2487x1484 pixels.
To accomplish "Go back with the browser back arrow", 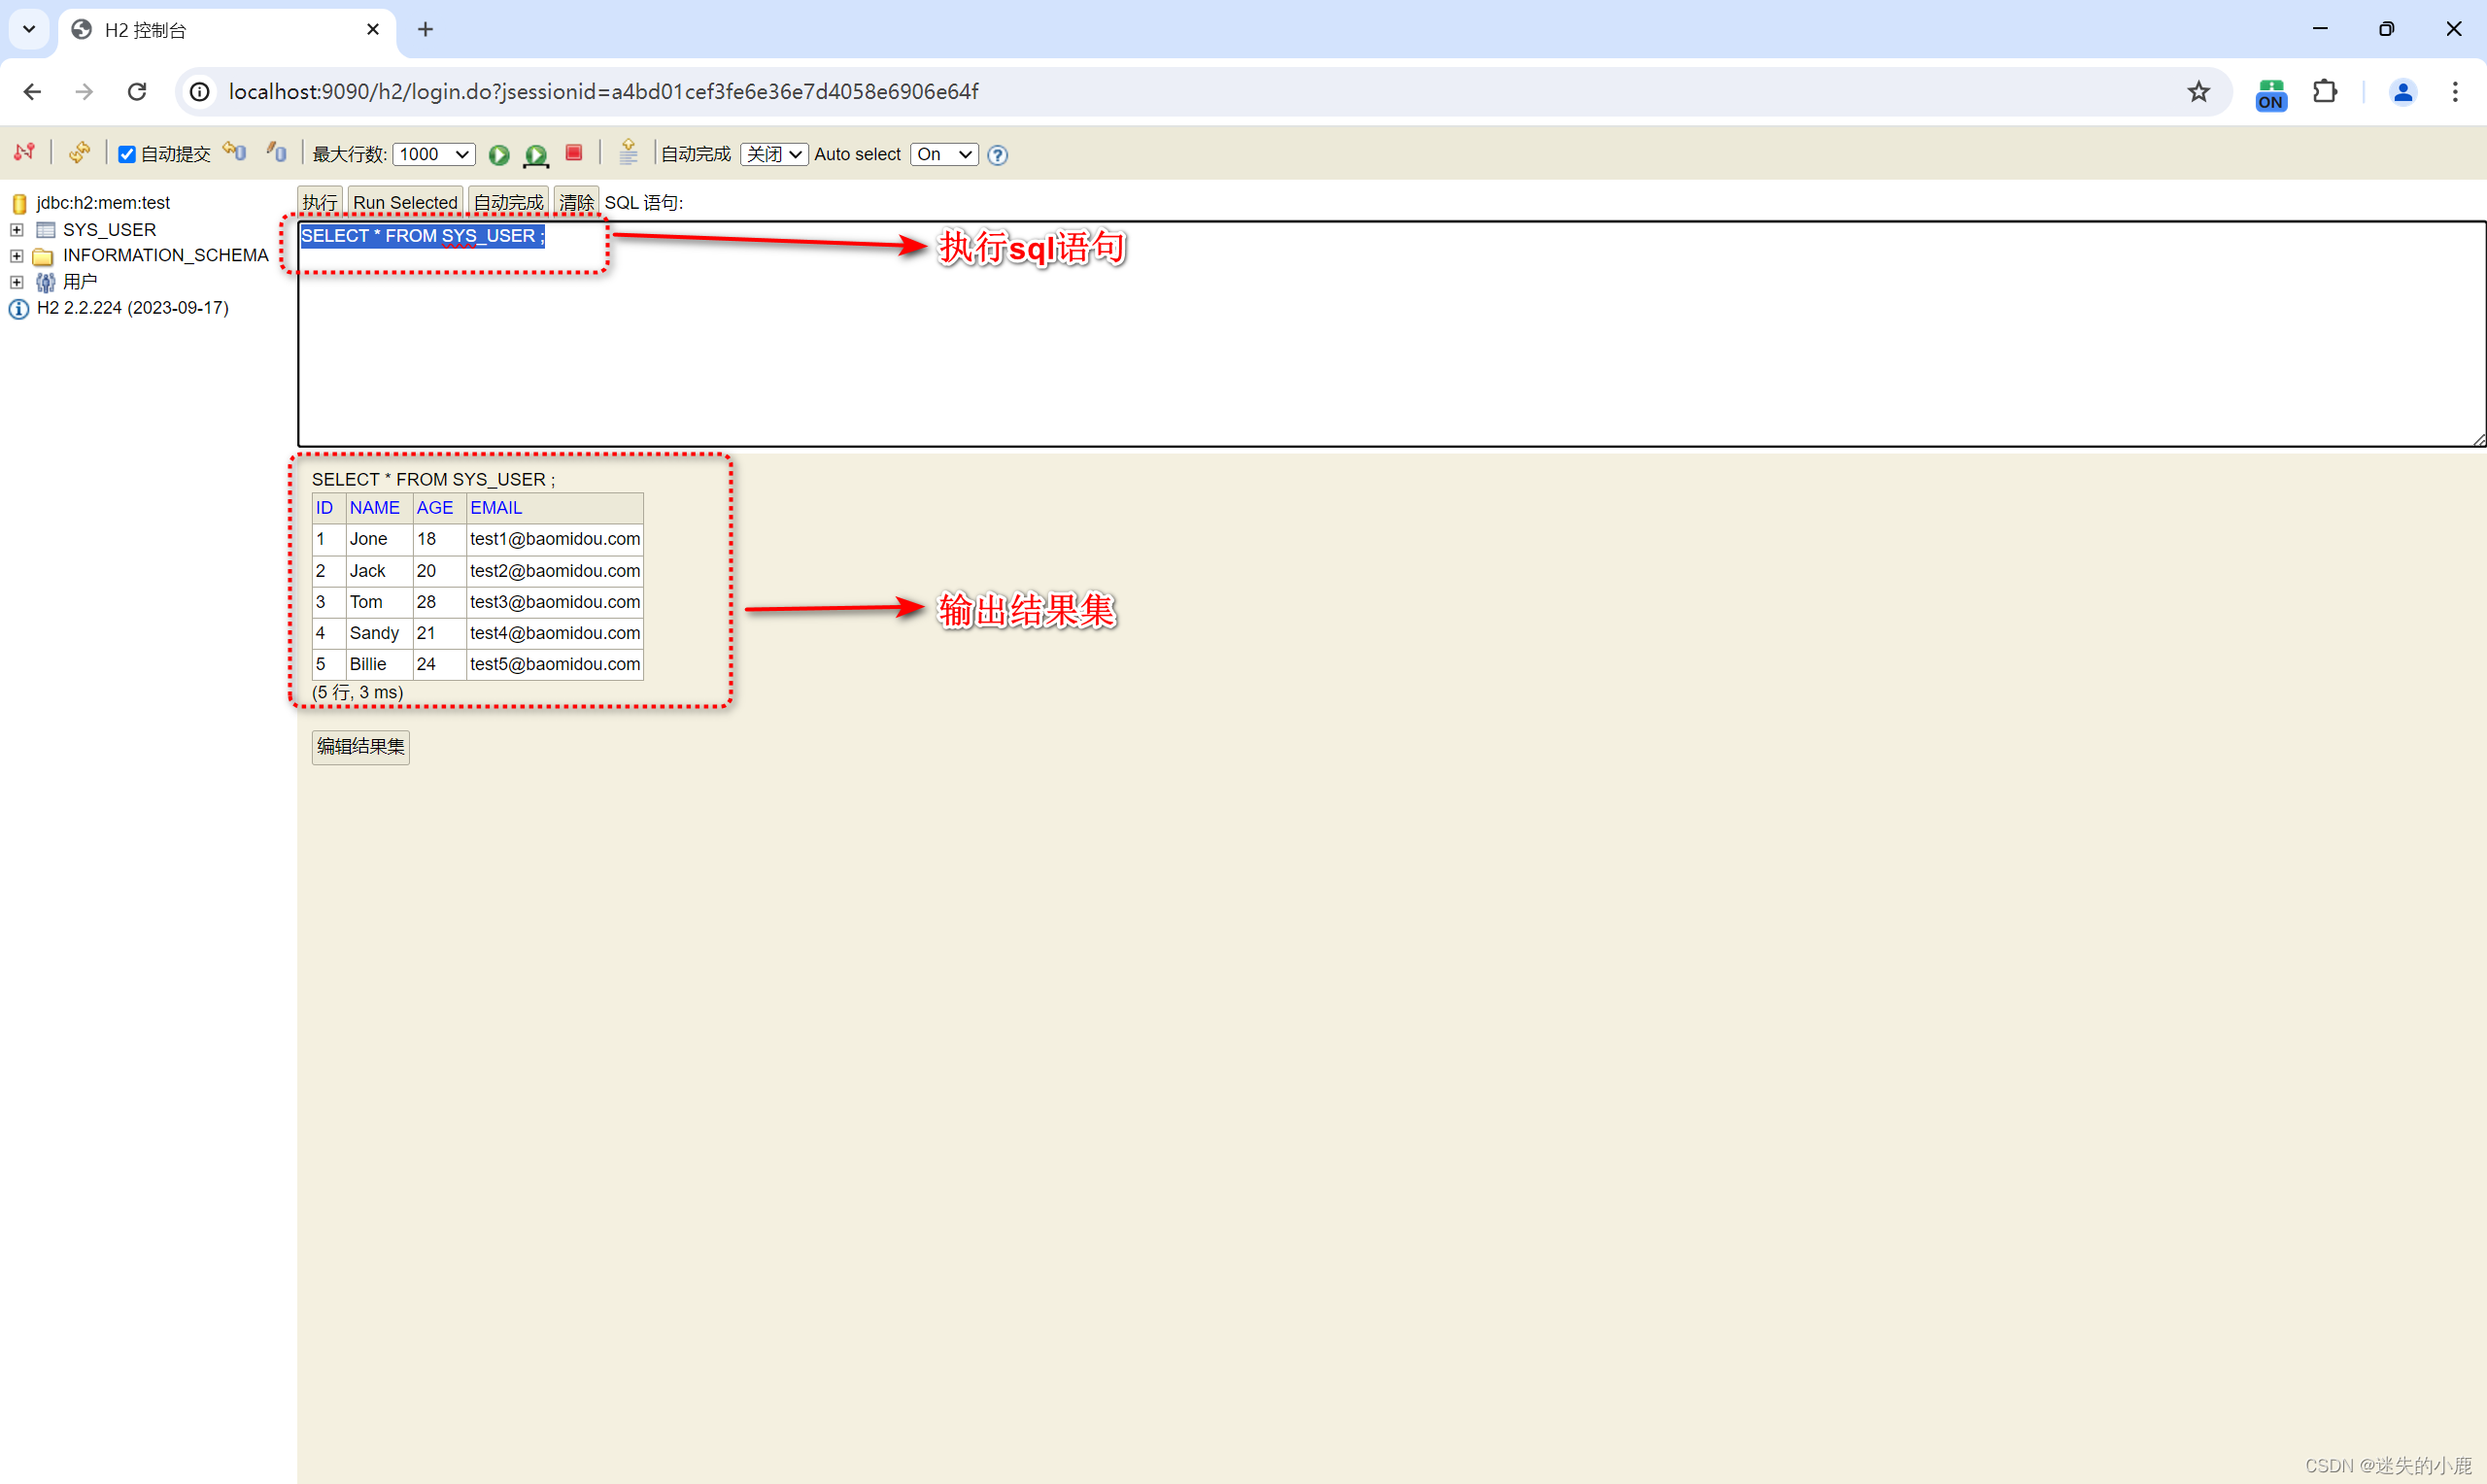I will [32, 91].
